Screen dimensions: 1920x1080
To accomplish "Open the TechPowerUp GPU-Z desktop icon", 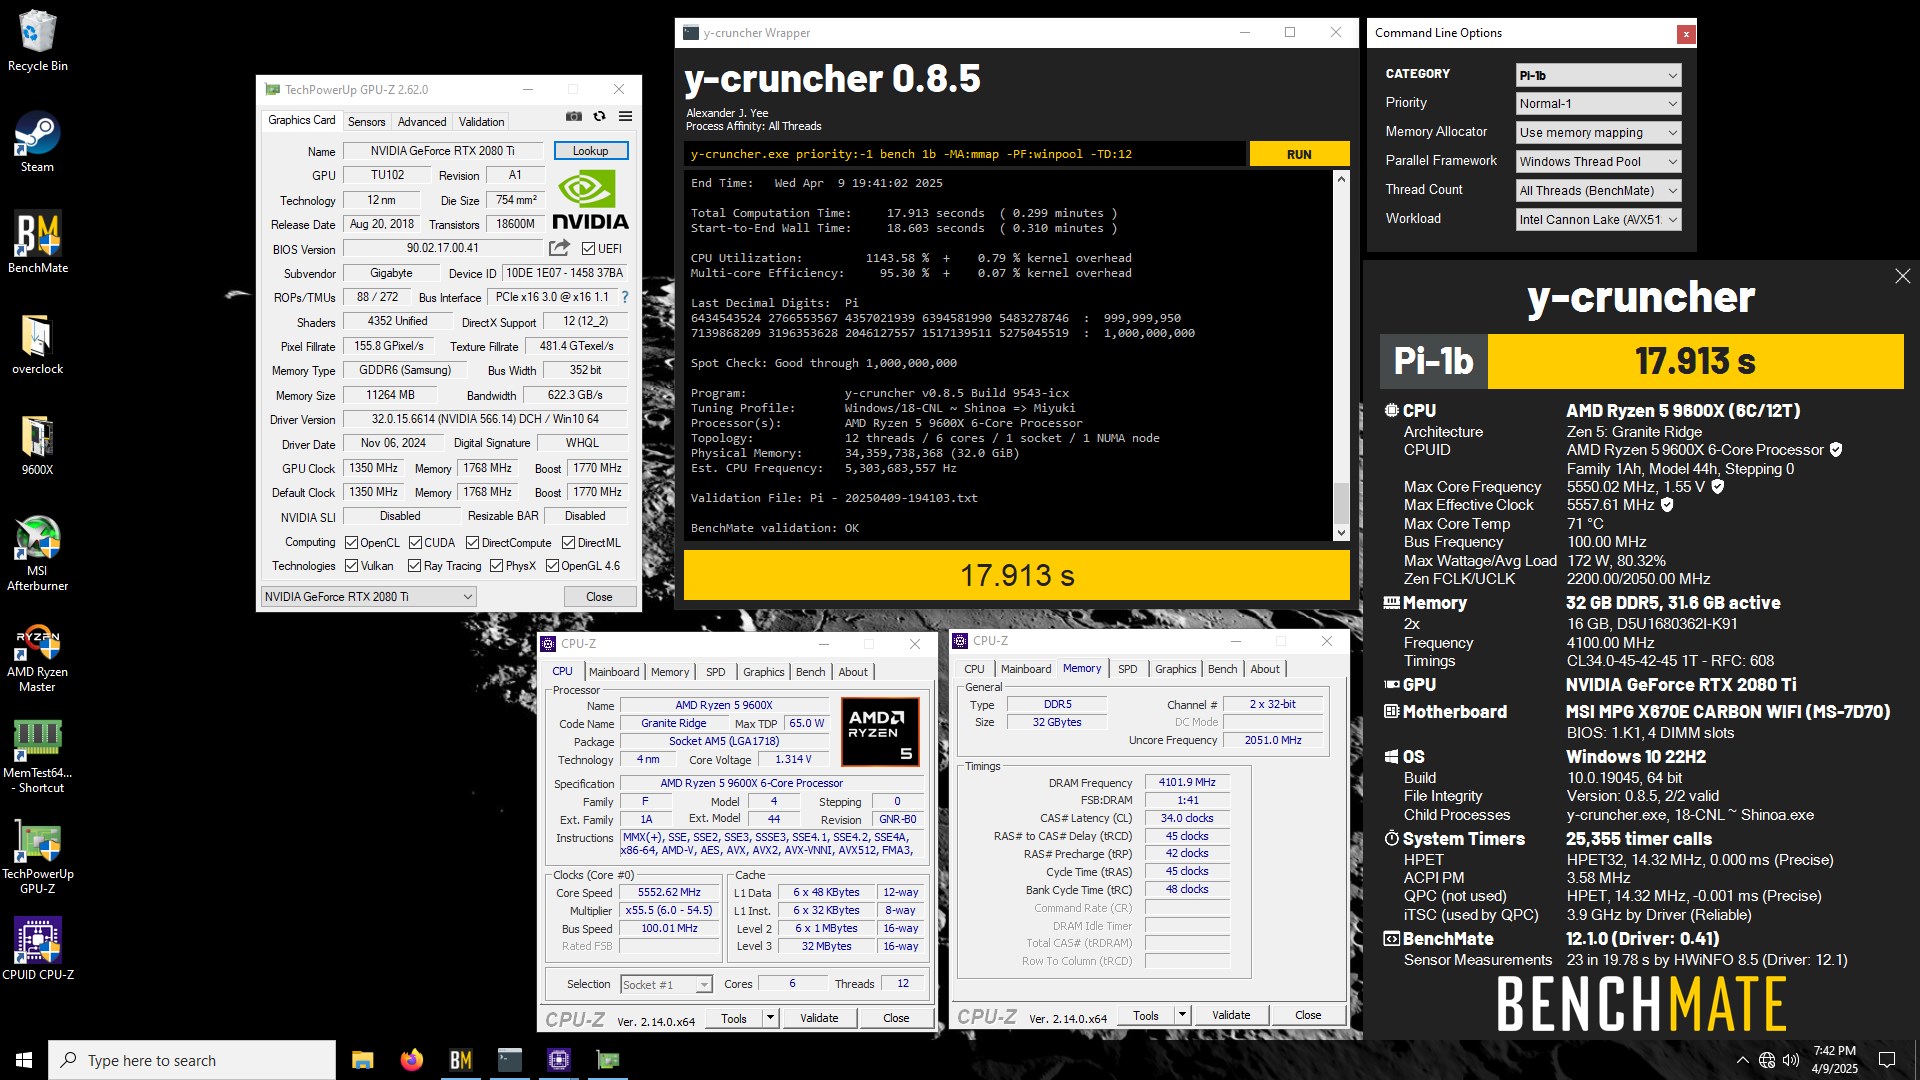I will [x=38, y=858].
